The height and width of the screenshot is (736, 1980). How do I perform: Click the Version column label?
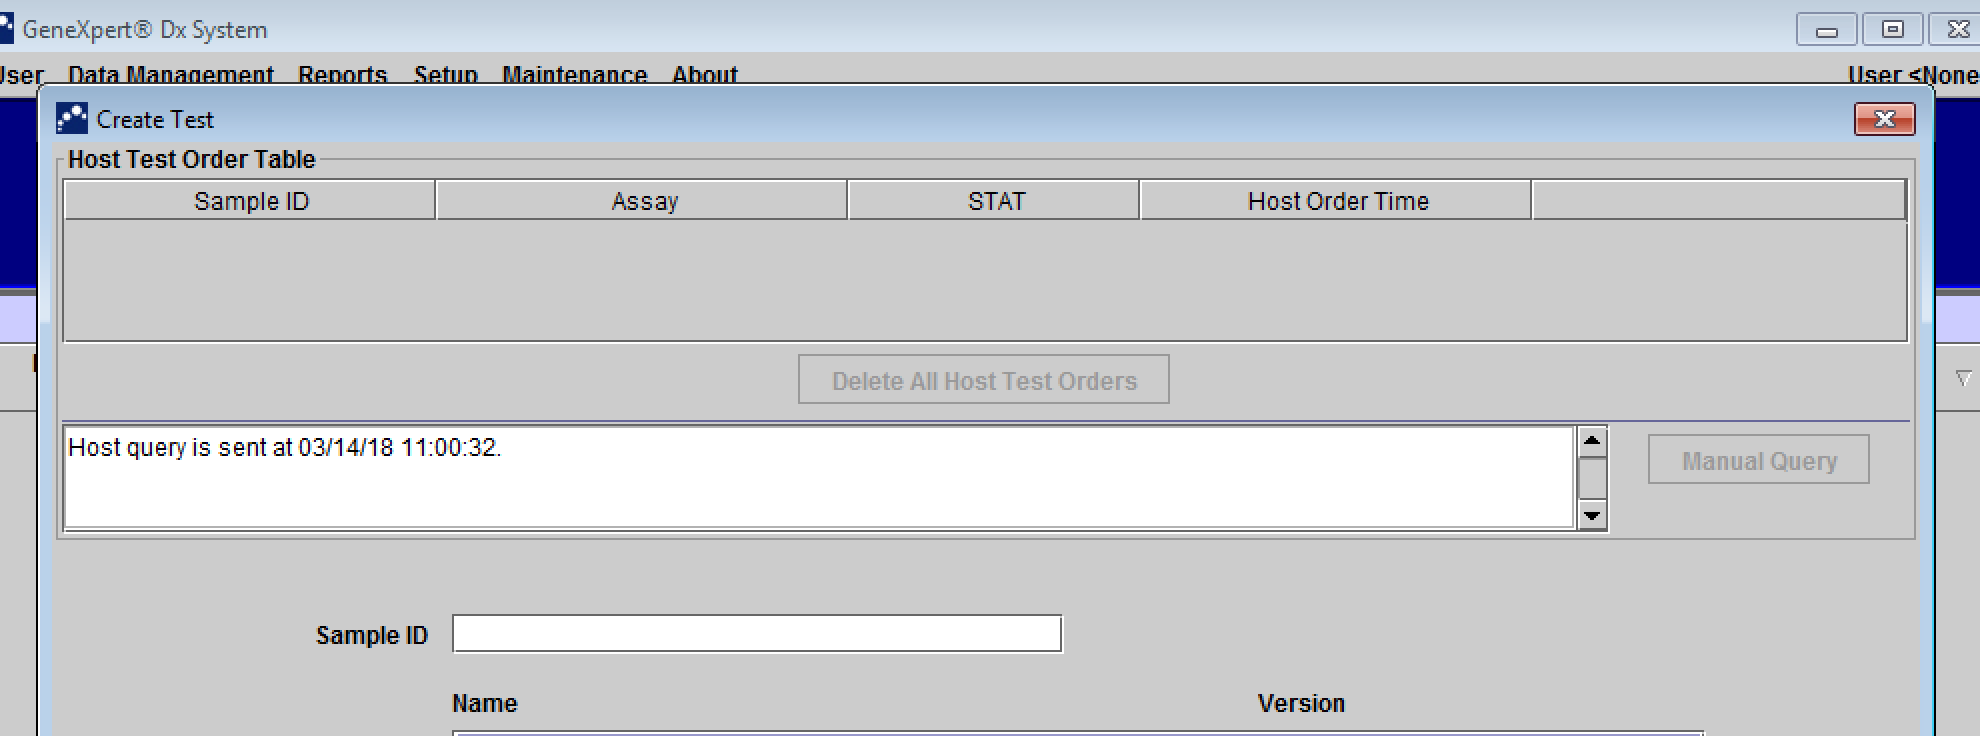pyautogui.click(x=1301, y=703)
